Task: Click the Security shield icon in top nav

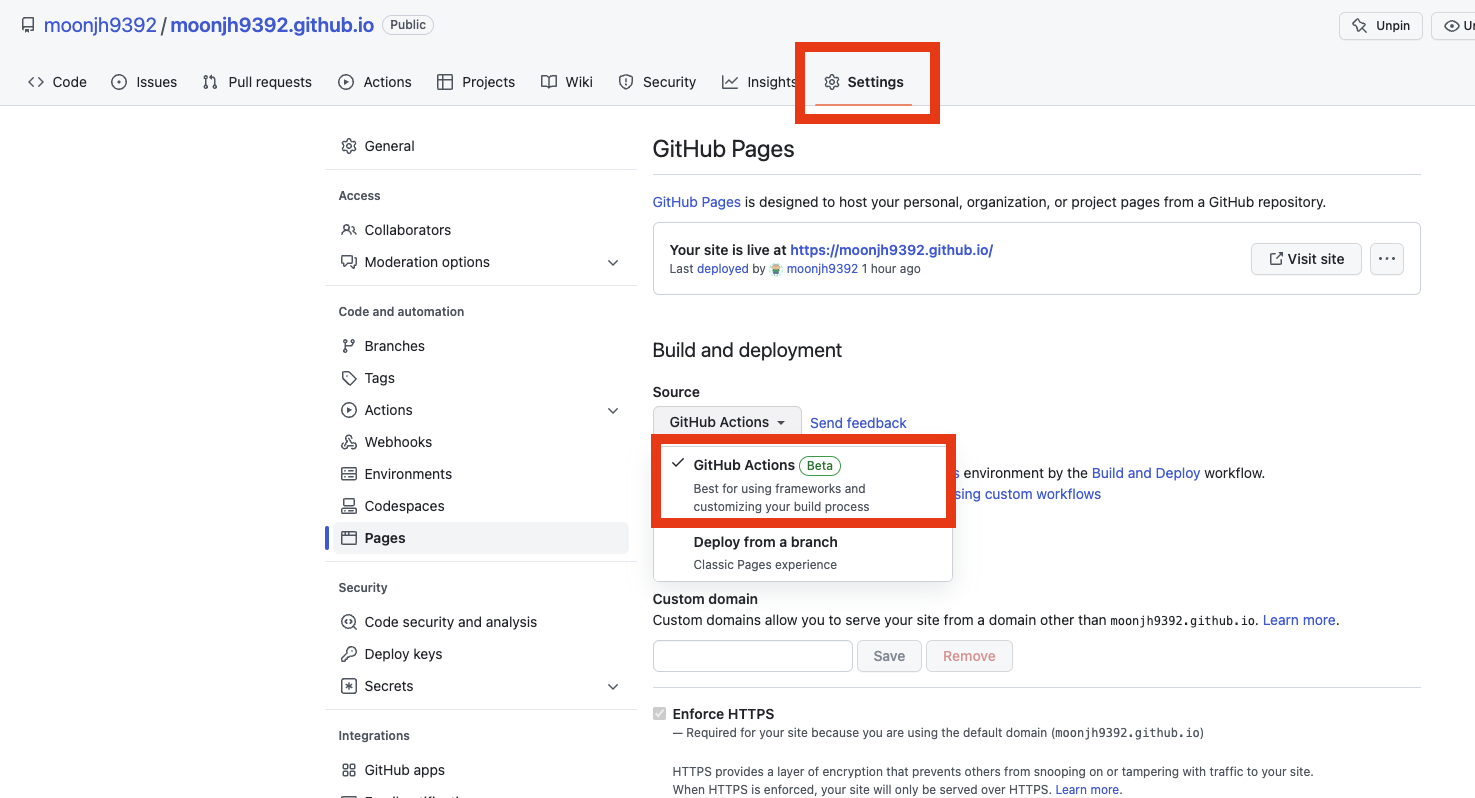Action: point(626,82)
